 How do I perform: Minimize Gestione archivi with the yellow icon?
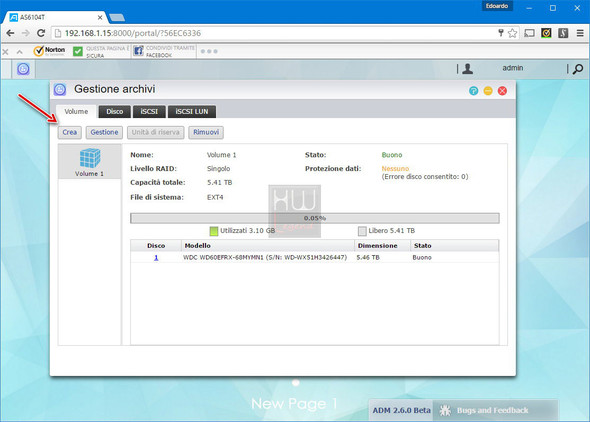(x=488, y=91)
